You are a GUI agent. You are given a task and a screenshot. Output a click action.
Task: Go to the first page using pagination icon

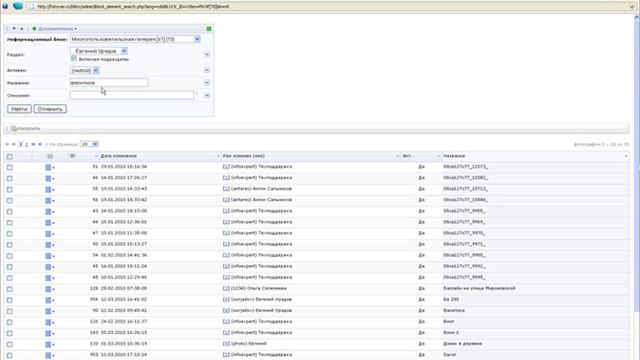coord(7,144)
